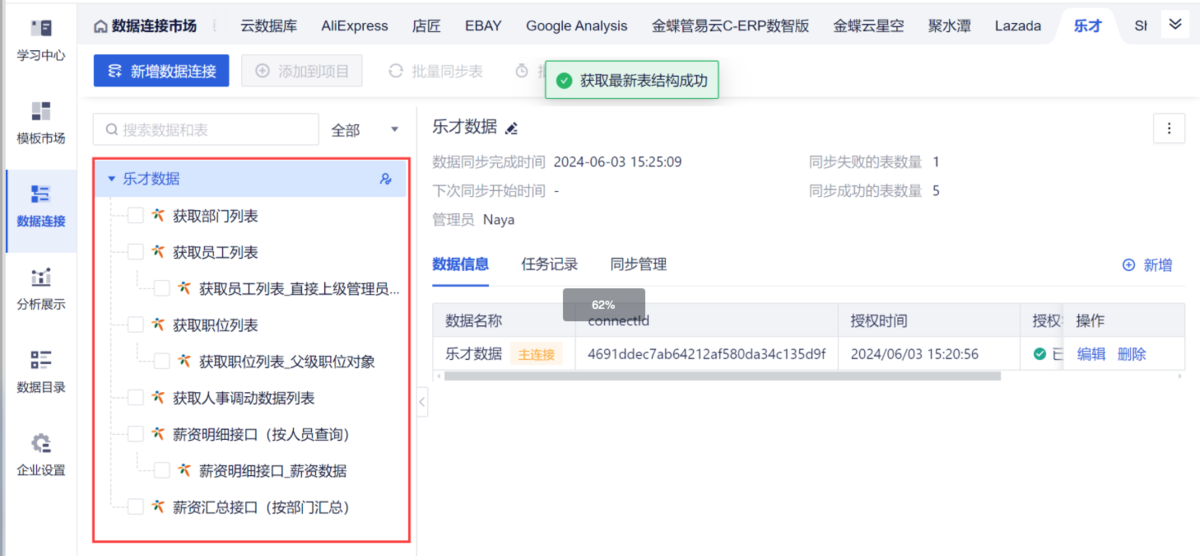This screenshot has height=556, width=1200.
Task: Switch to the 店匠 connector tab
Action: click(x=427, y=26)
